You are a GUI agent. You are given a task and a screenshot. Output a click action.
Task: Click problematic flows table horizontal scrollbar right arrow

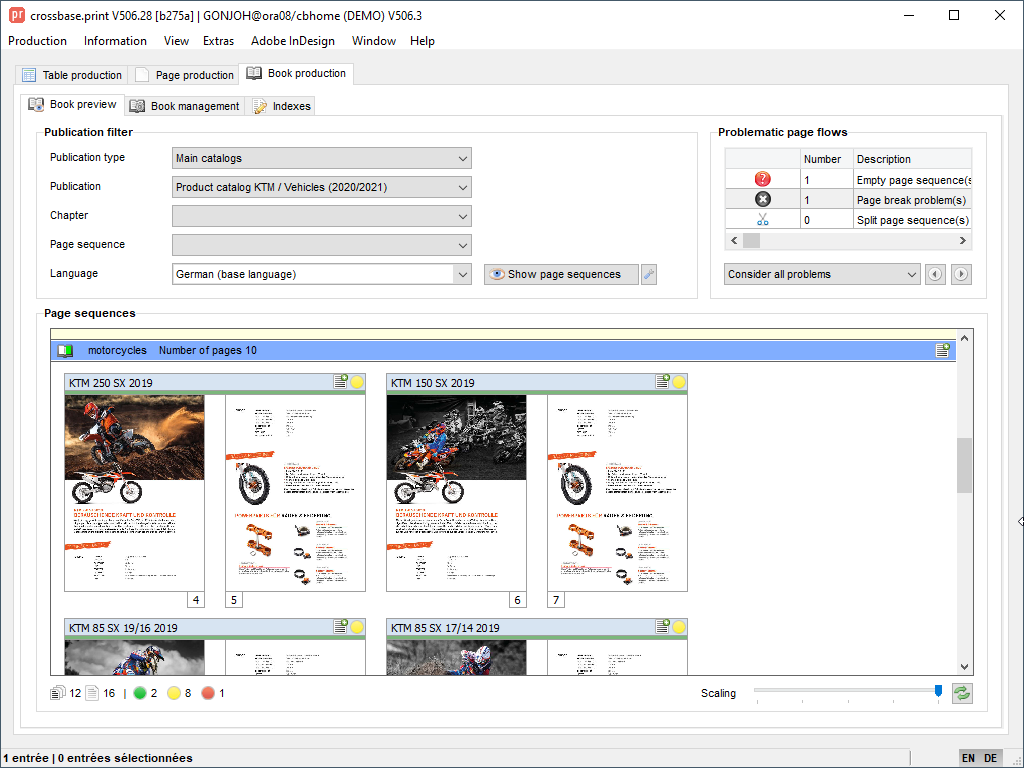coord(963,240)
